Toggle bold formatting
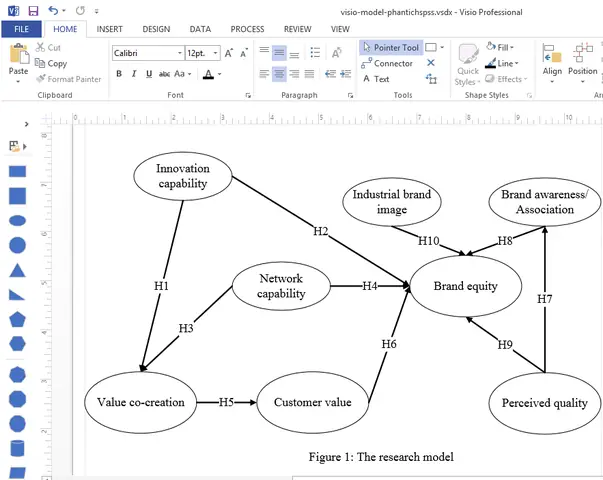The width and height of the screenshot is (603, 480). [x=119, y=74]
